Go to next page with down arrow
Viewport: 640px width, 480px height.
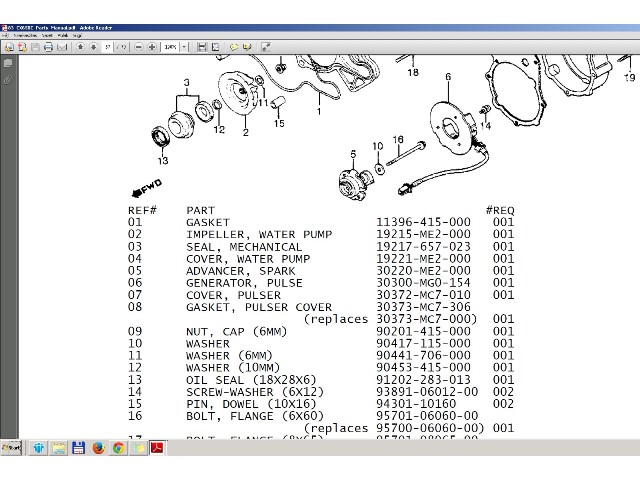click(93, 47)
